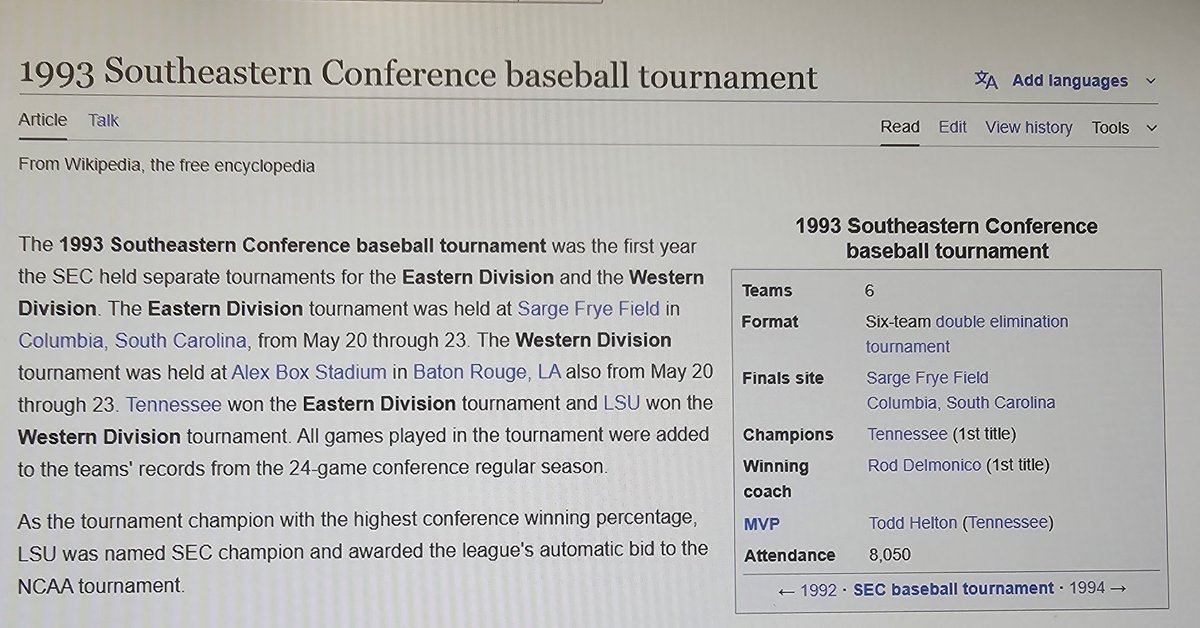Open the Rod Delmonico link
1200x628 pixels.
[925, 465]
